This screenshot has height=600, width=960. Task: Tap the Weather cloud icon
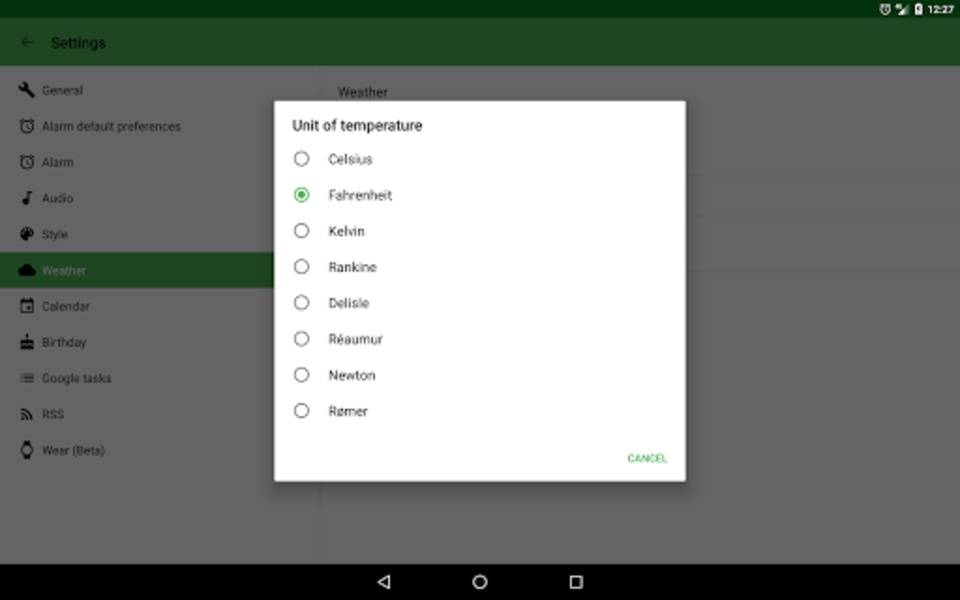pos(26,270)
